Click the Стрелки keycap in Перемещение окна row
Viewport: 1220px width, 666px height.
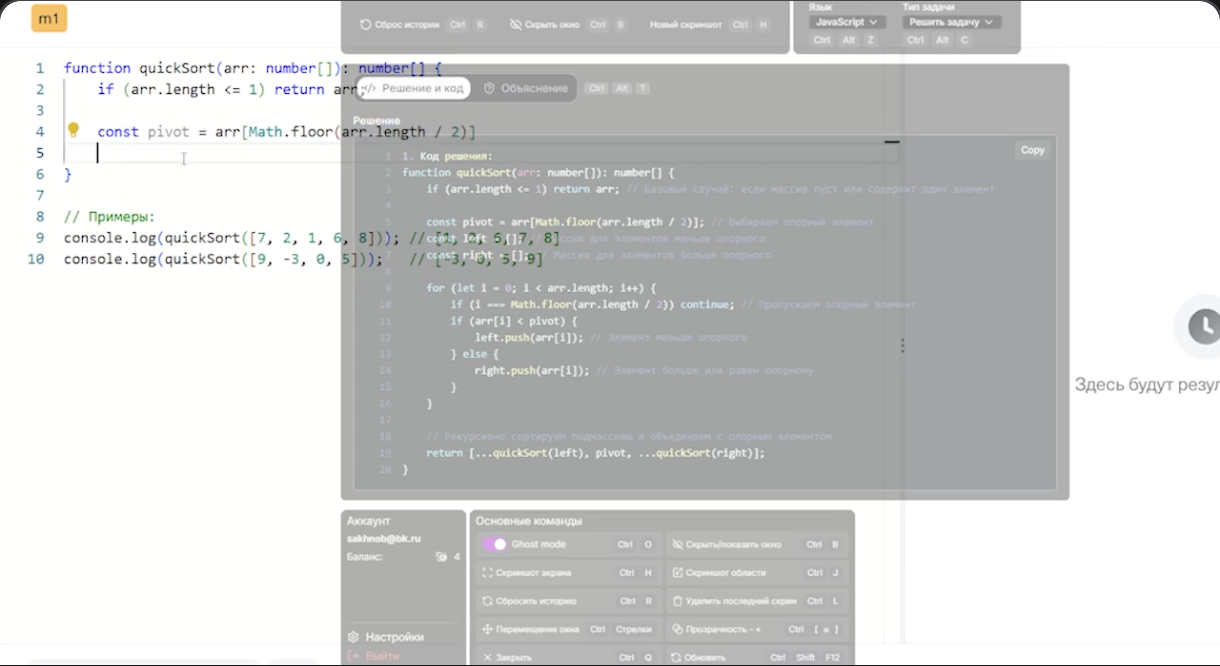(x=634, y=629)
